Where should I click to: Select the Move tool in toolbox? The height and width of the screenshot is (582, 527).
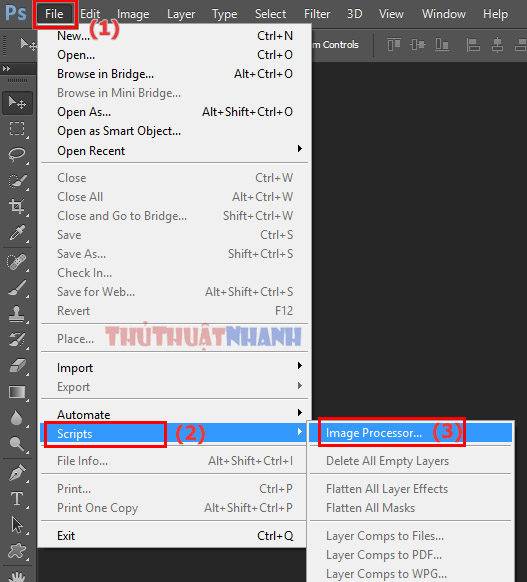click(x=17, y=102)
